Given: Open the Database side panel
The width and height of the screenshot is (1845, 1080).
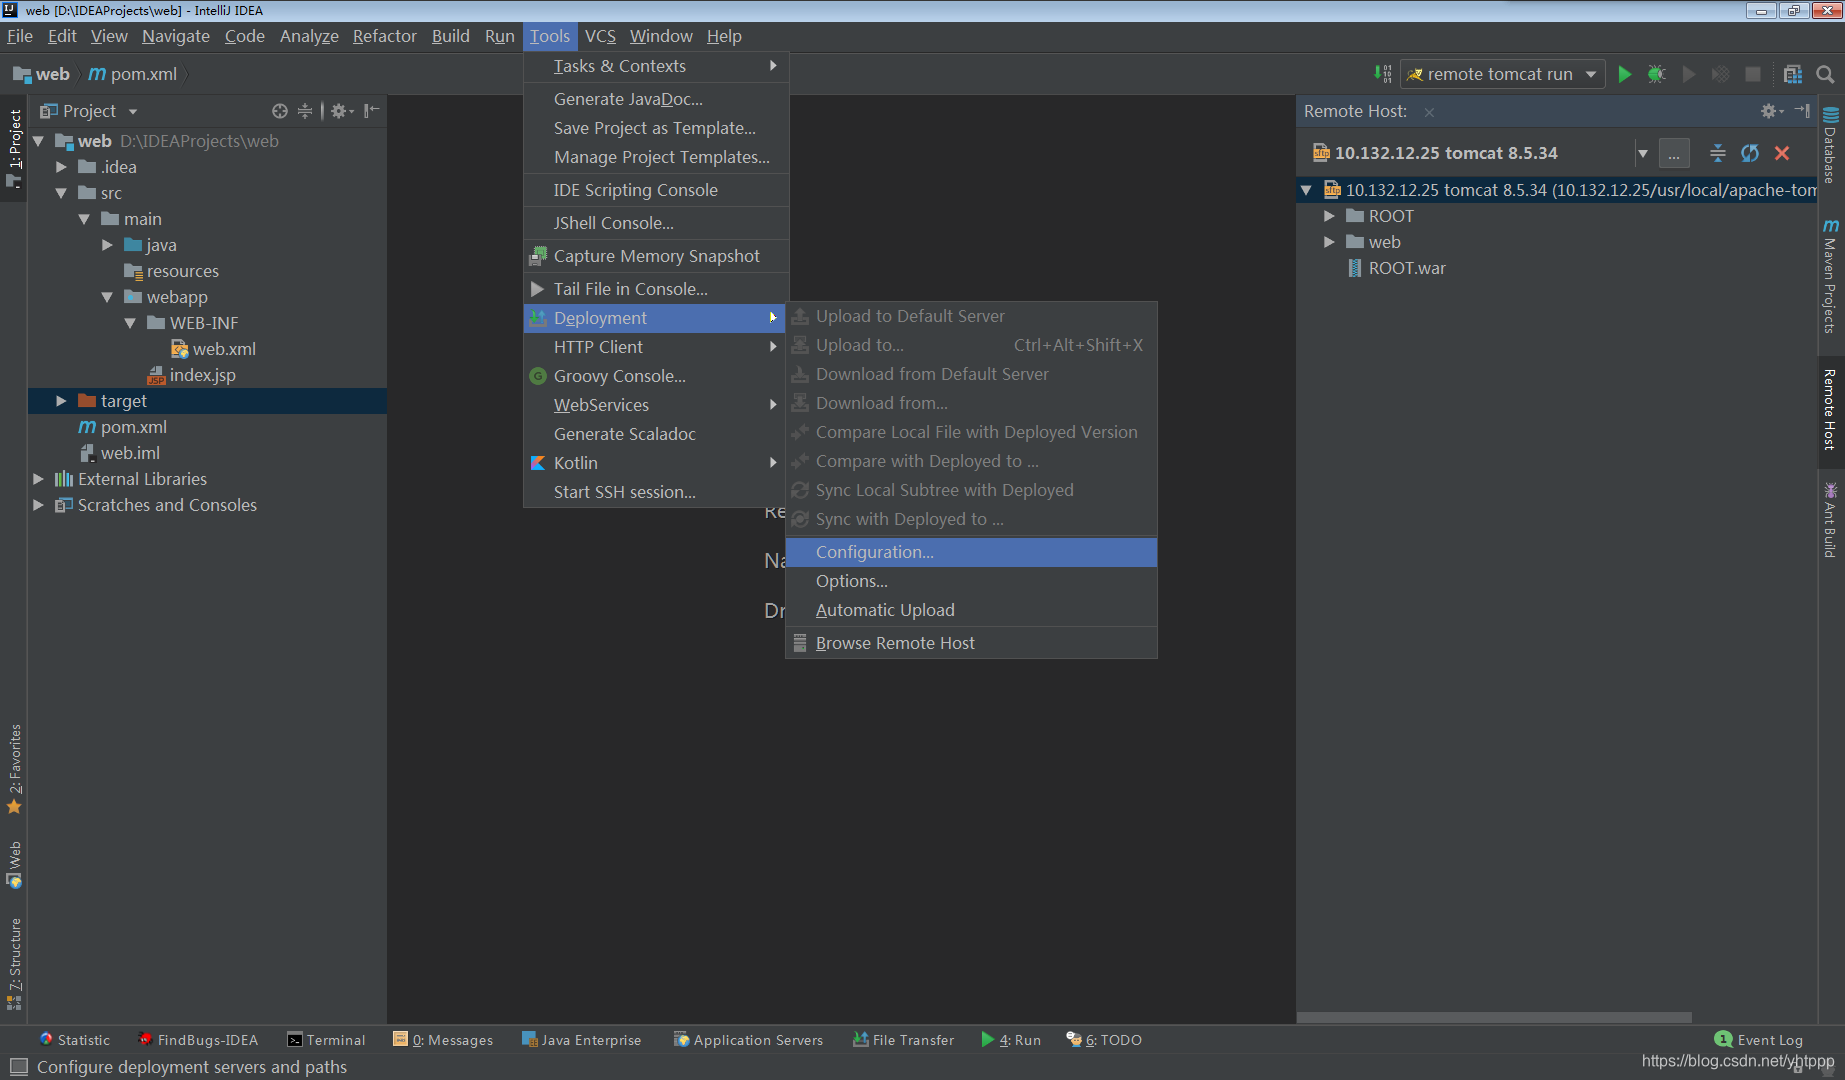Looking at the screenshot, I should [1831, 145].
